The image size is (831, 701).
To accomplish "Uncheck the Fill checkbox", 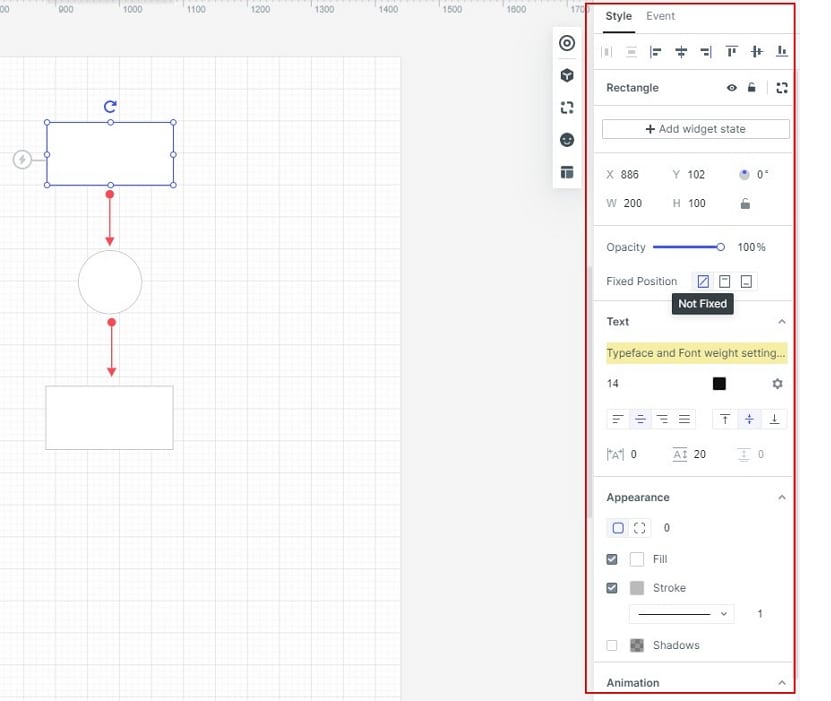I will pos(612,560).
